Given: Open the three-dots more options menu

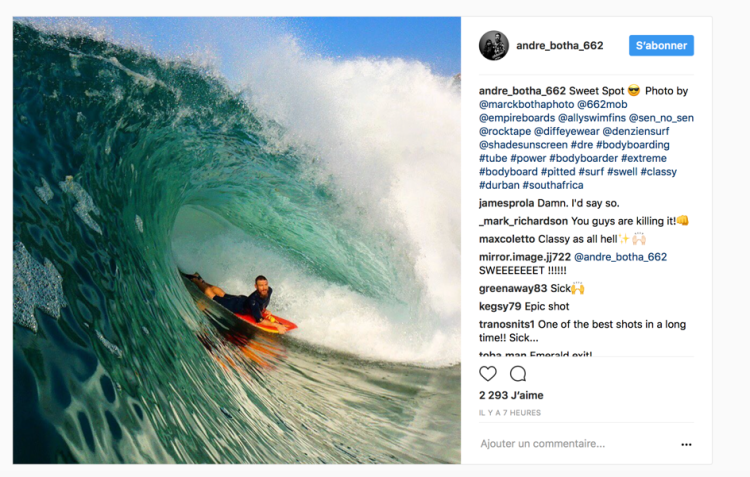Looking at the screenshot, I should [x=686, y=444].
